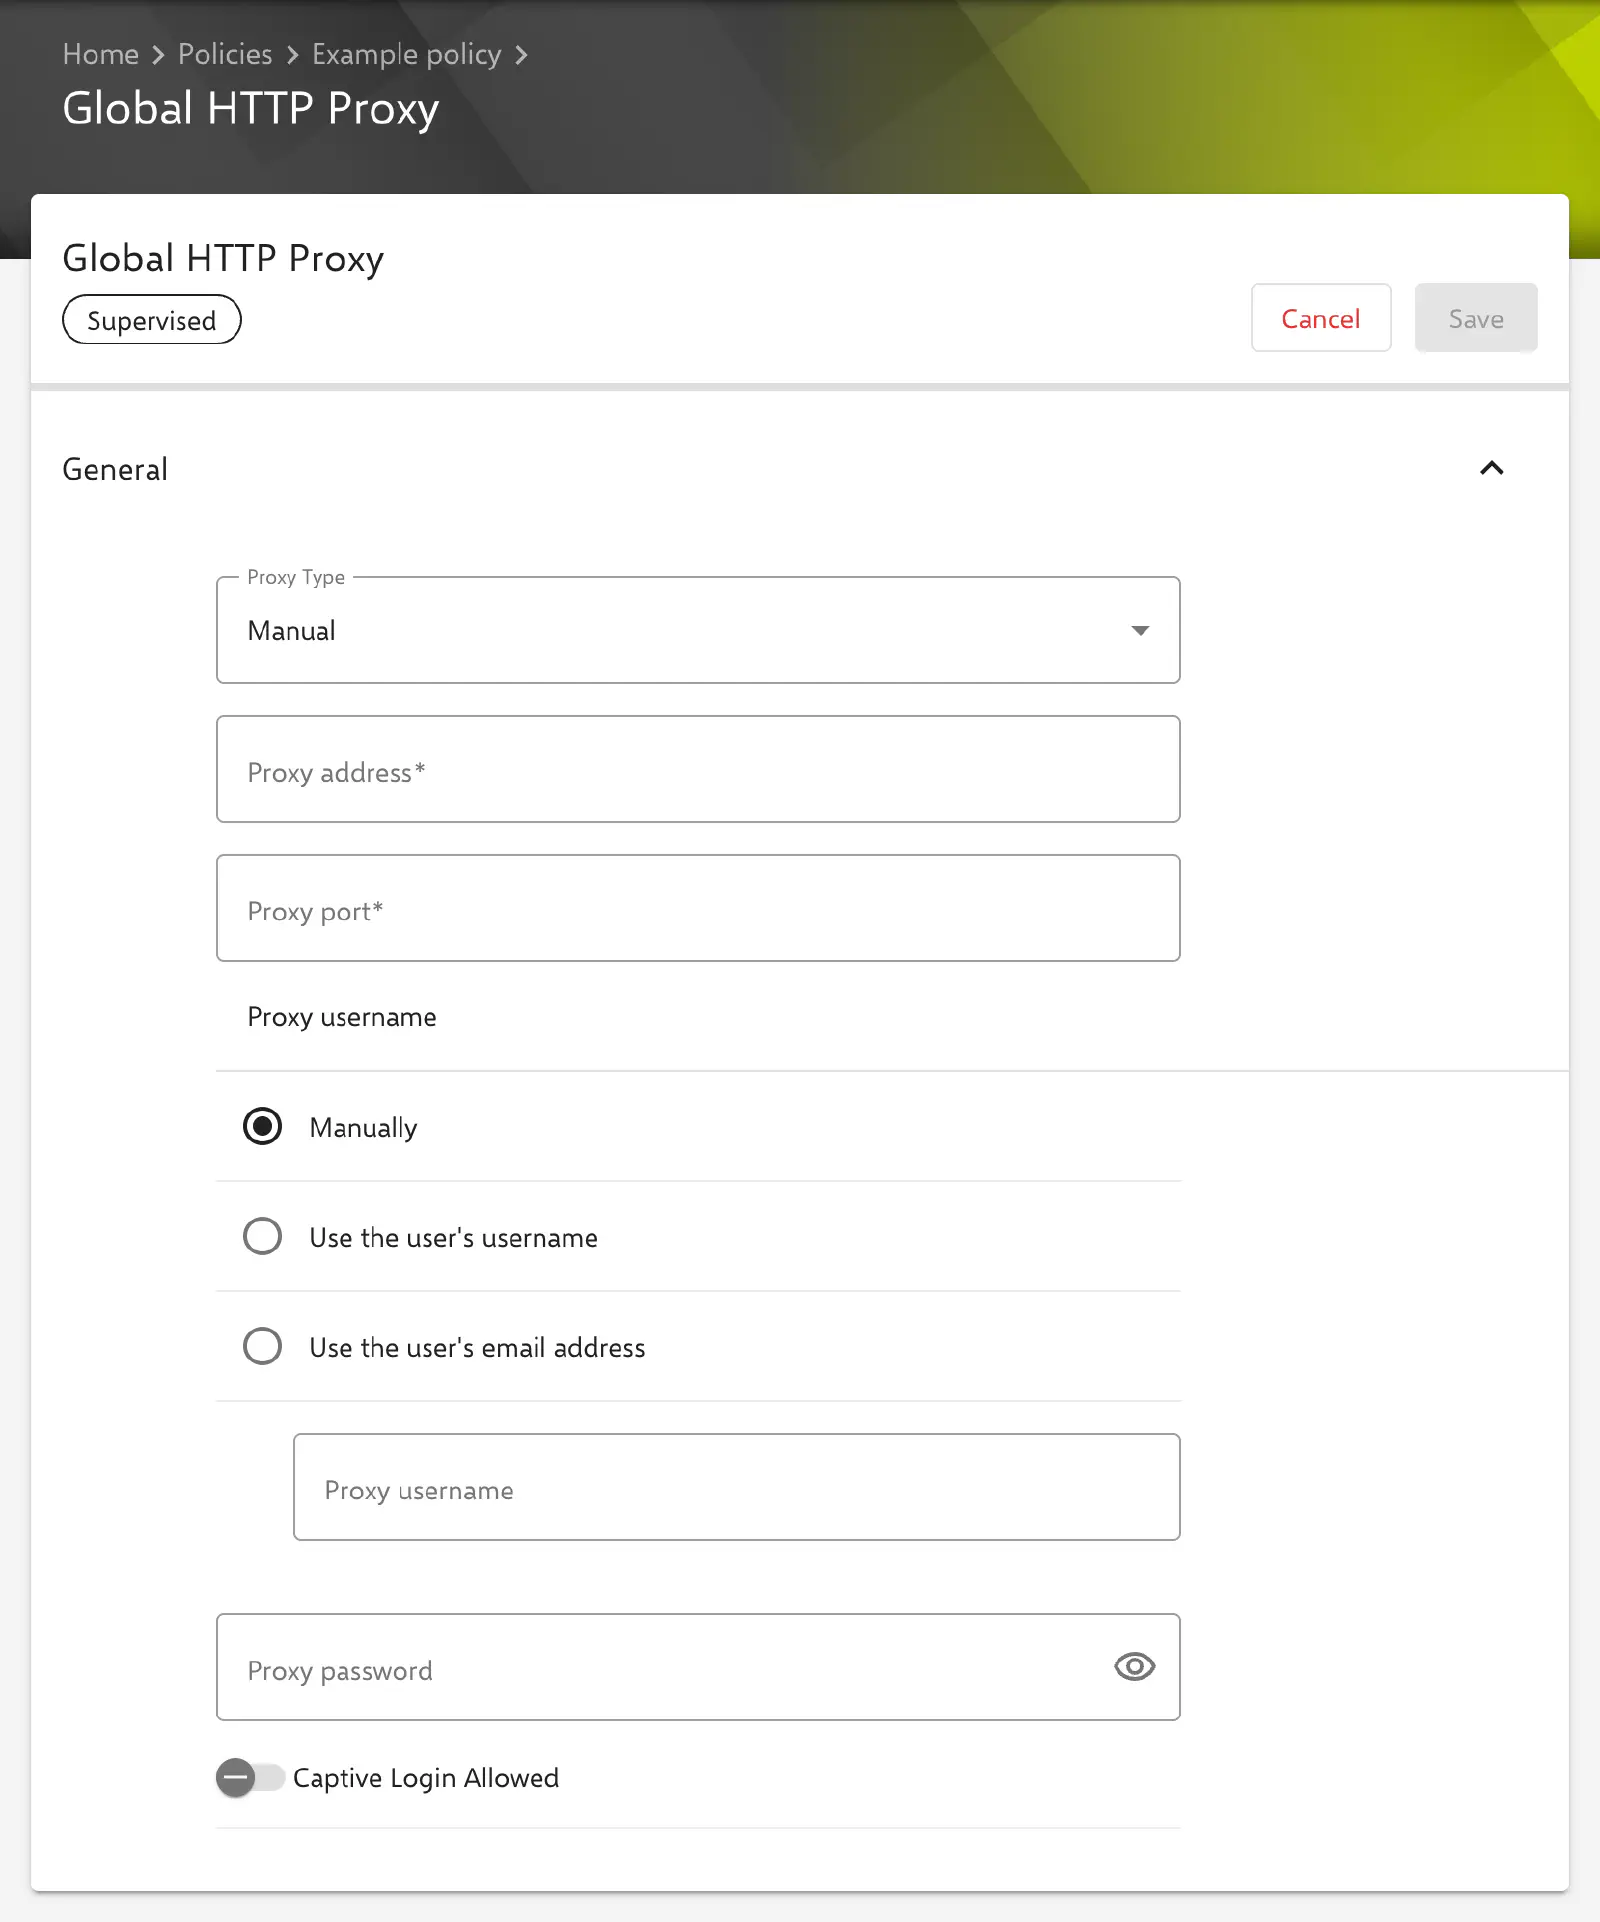Focus the Proxy address field
This screenshot has width=1600, height=1922.
[x=698, y=769]
